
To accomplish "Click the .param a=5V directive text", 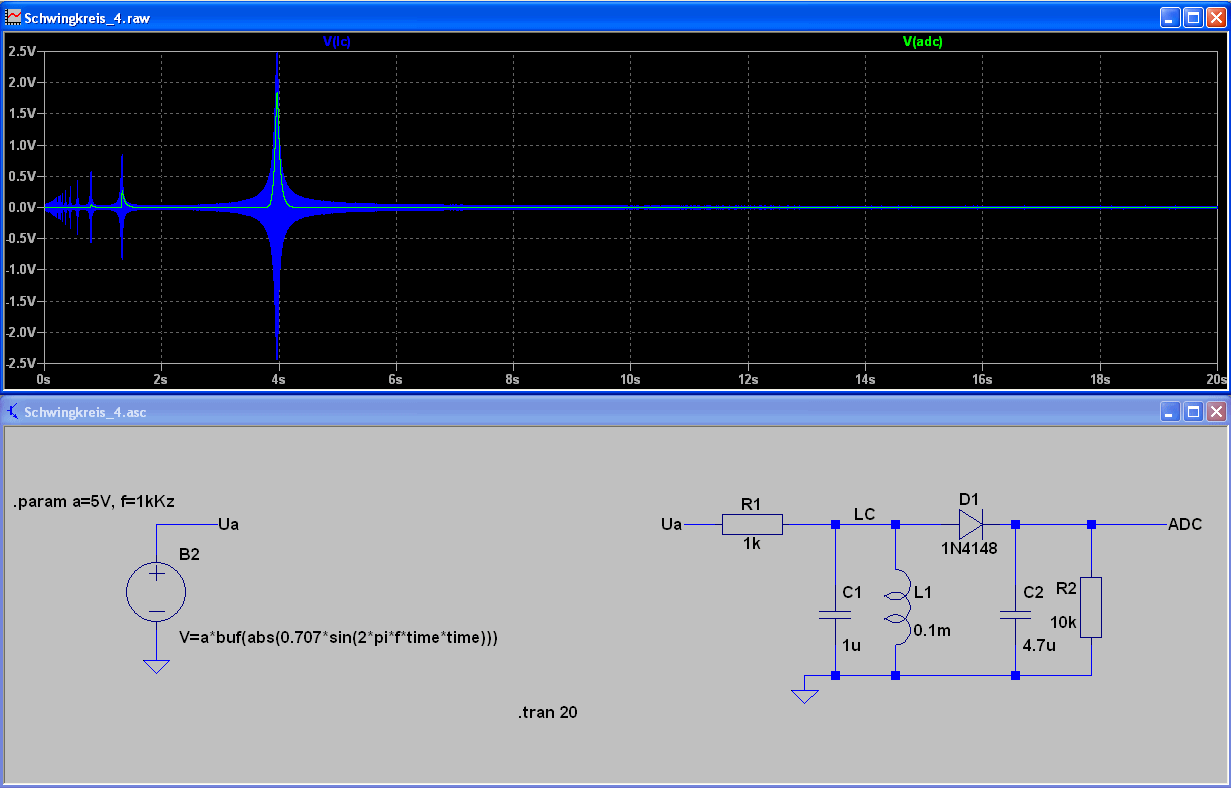I will [94, 502].
